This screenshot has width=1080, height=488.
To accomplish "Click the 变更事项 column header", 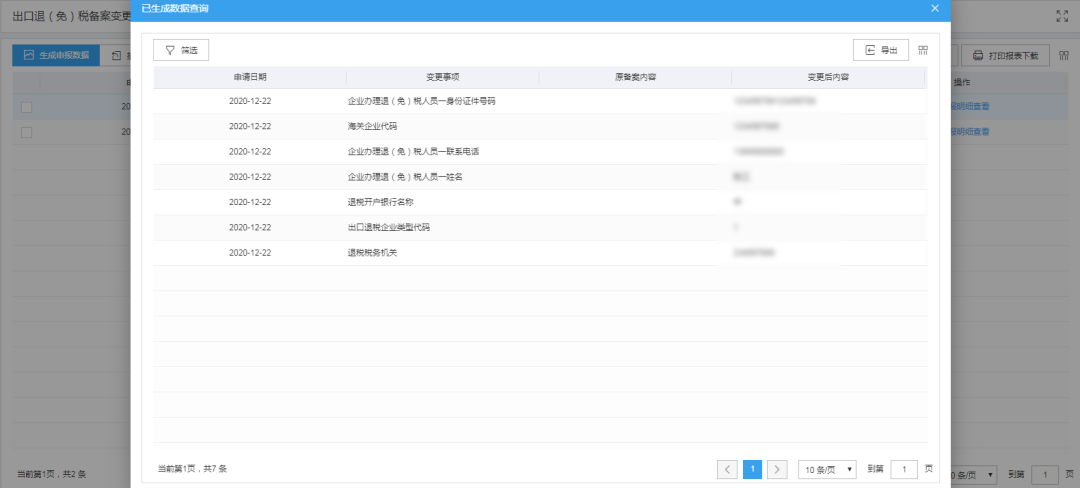I will pyautogui.click(x=442, y=77).
